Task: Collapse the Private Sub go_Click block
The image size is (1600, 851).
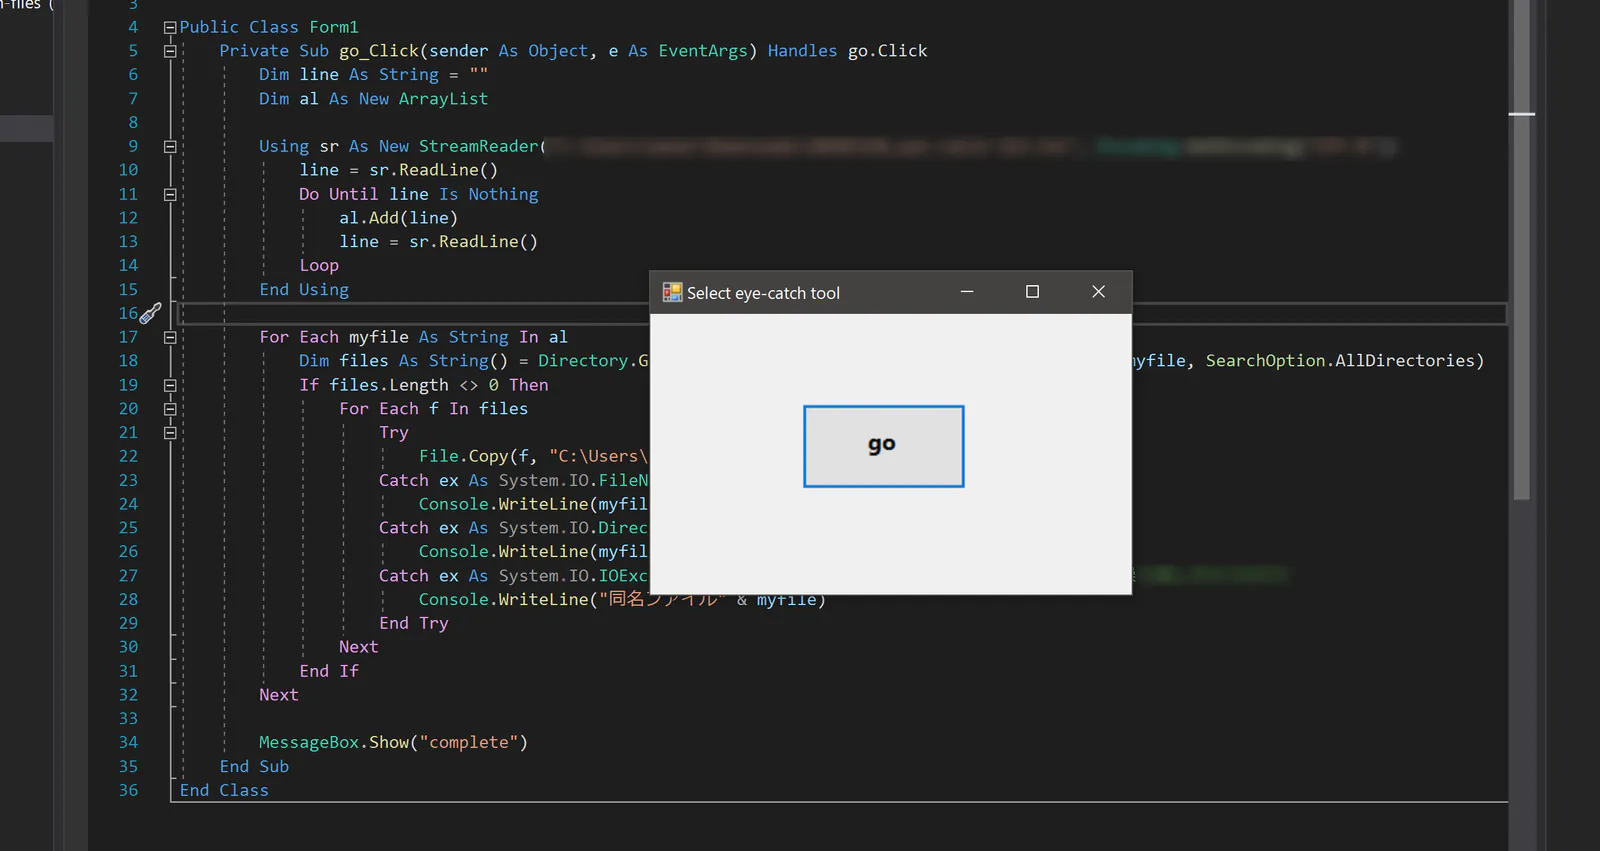Action: [x=170, y=51]
